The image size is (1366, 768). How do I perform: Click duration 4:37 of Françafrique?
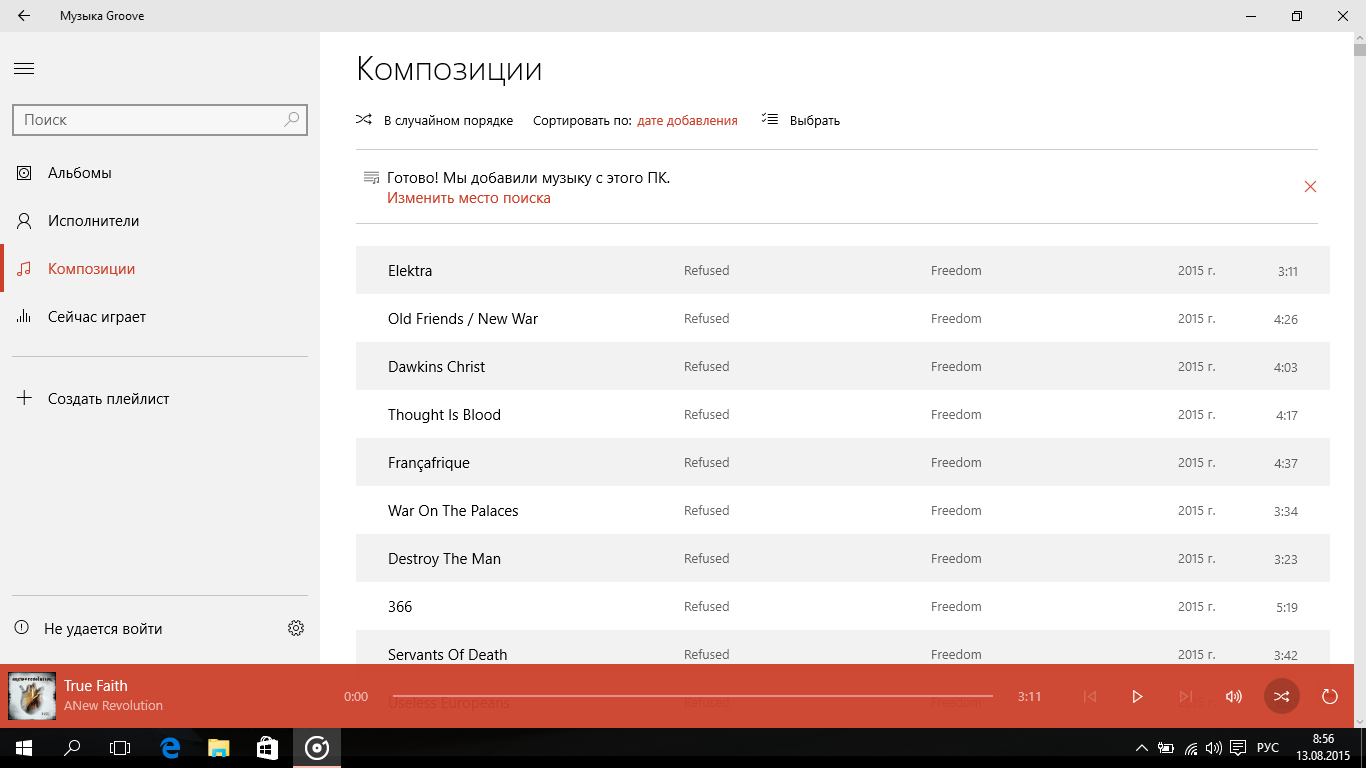tap(1286, 464)
